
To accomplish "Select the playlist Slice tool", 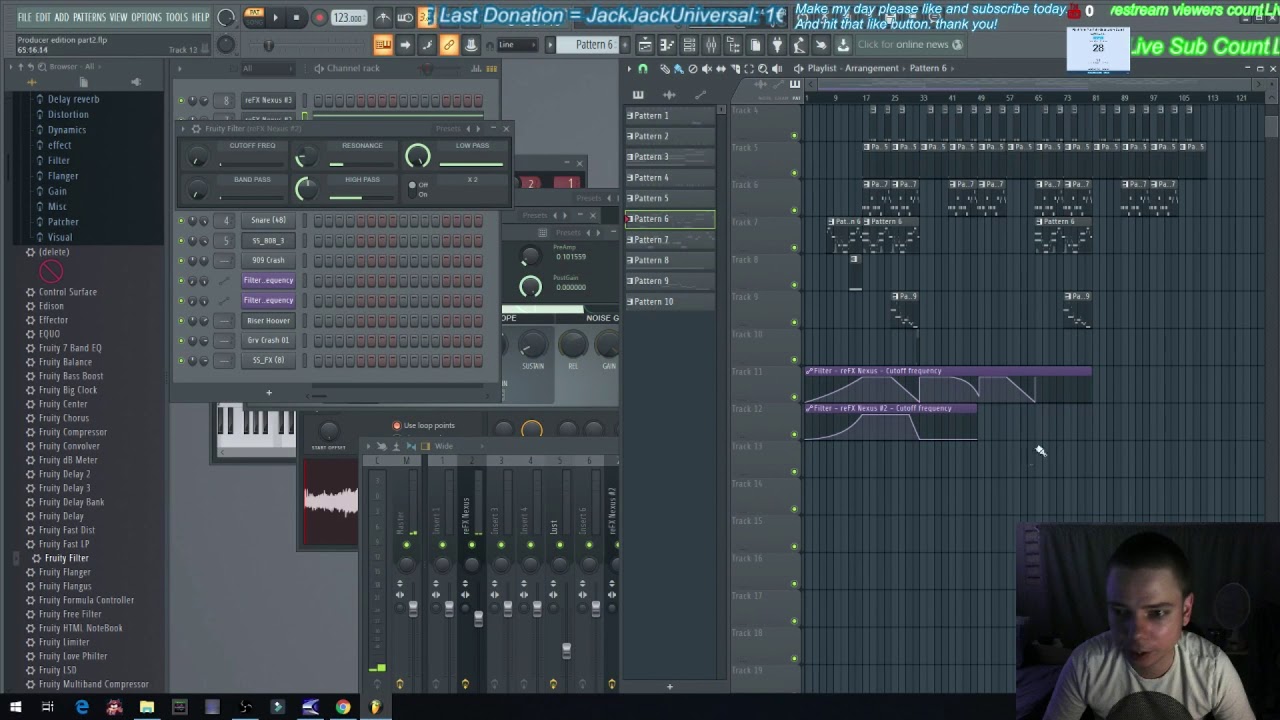I will coord(736,68).
